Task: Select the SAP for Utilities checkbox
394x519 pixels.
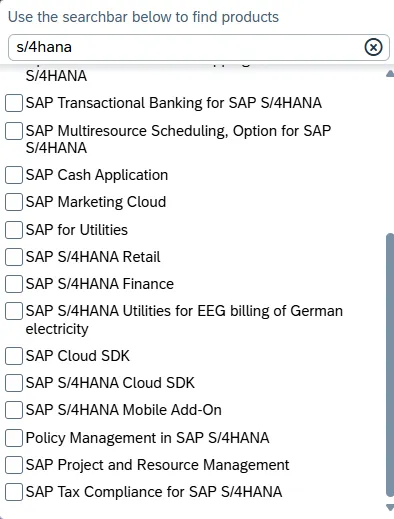Action: coord(14,230)
